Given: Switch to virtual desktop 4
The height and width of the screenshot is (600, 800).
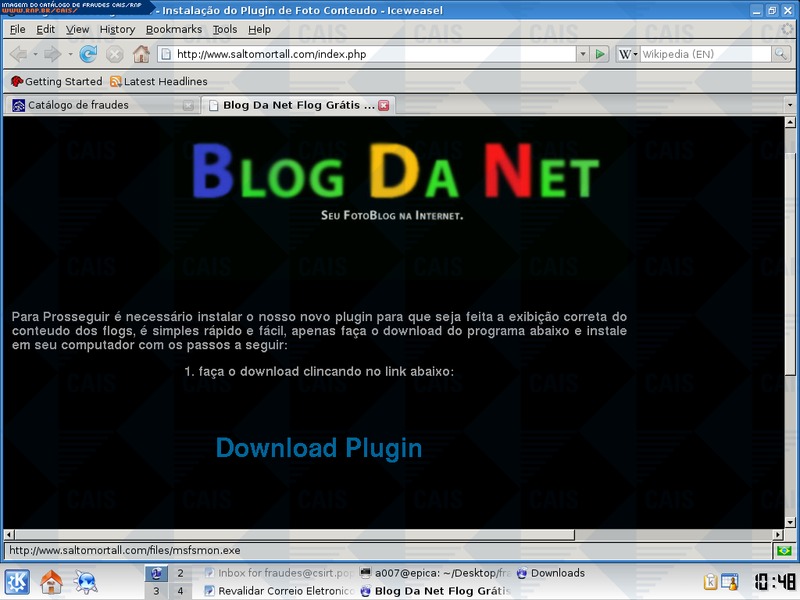Looking at the screenshot, I should [181, 591].
